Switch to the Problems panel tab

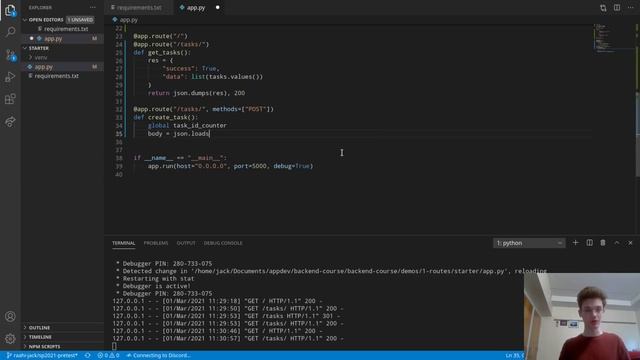point(156,243)
